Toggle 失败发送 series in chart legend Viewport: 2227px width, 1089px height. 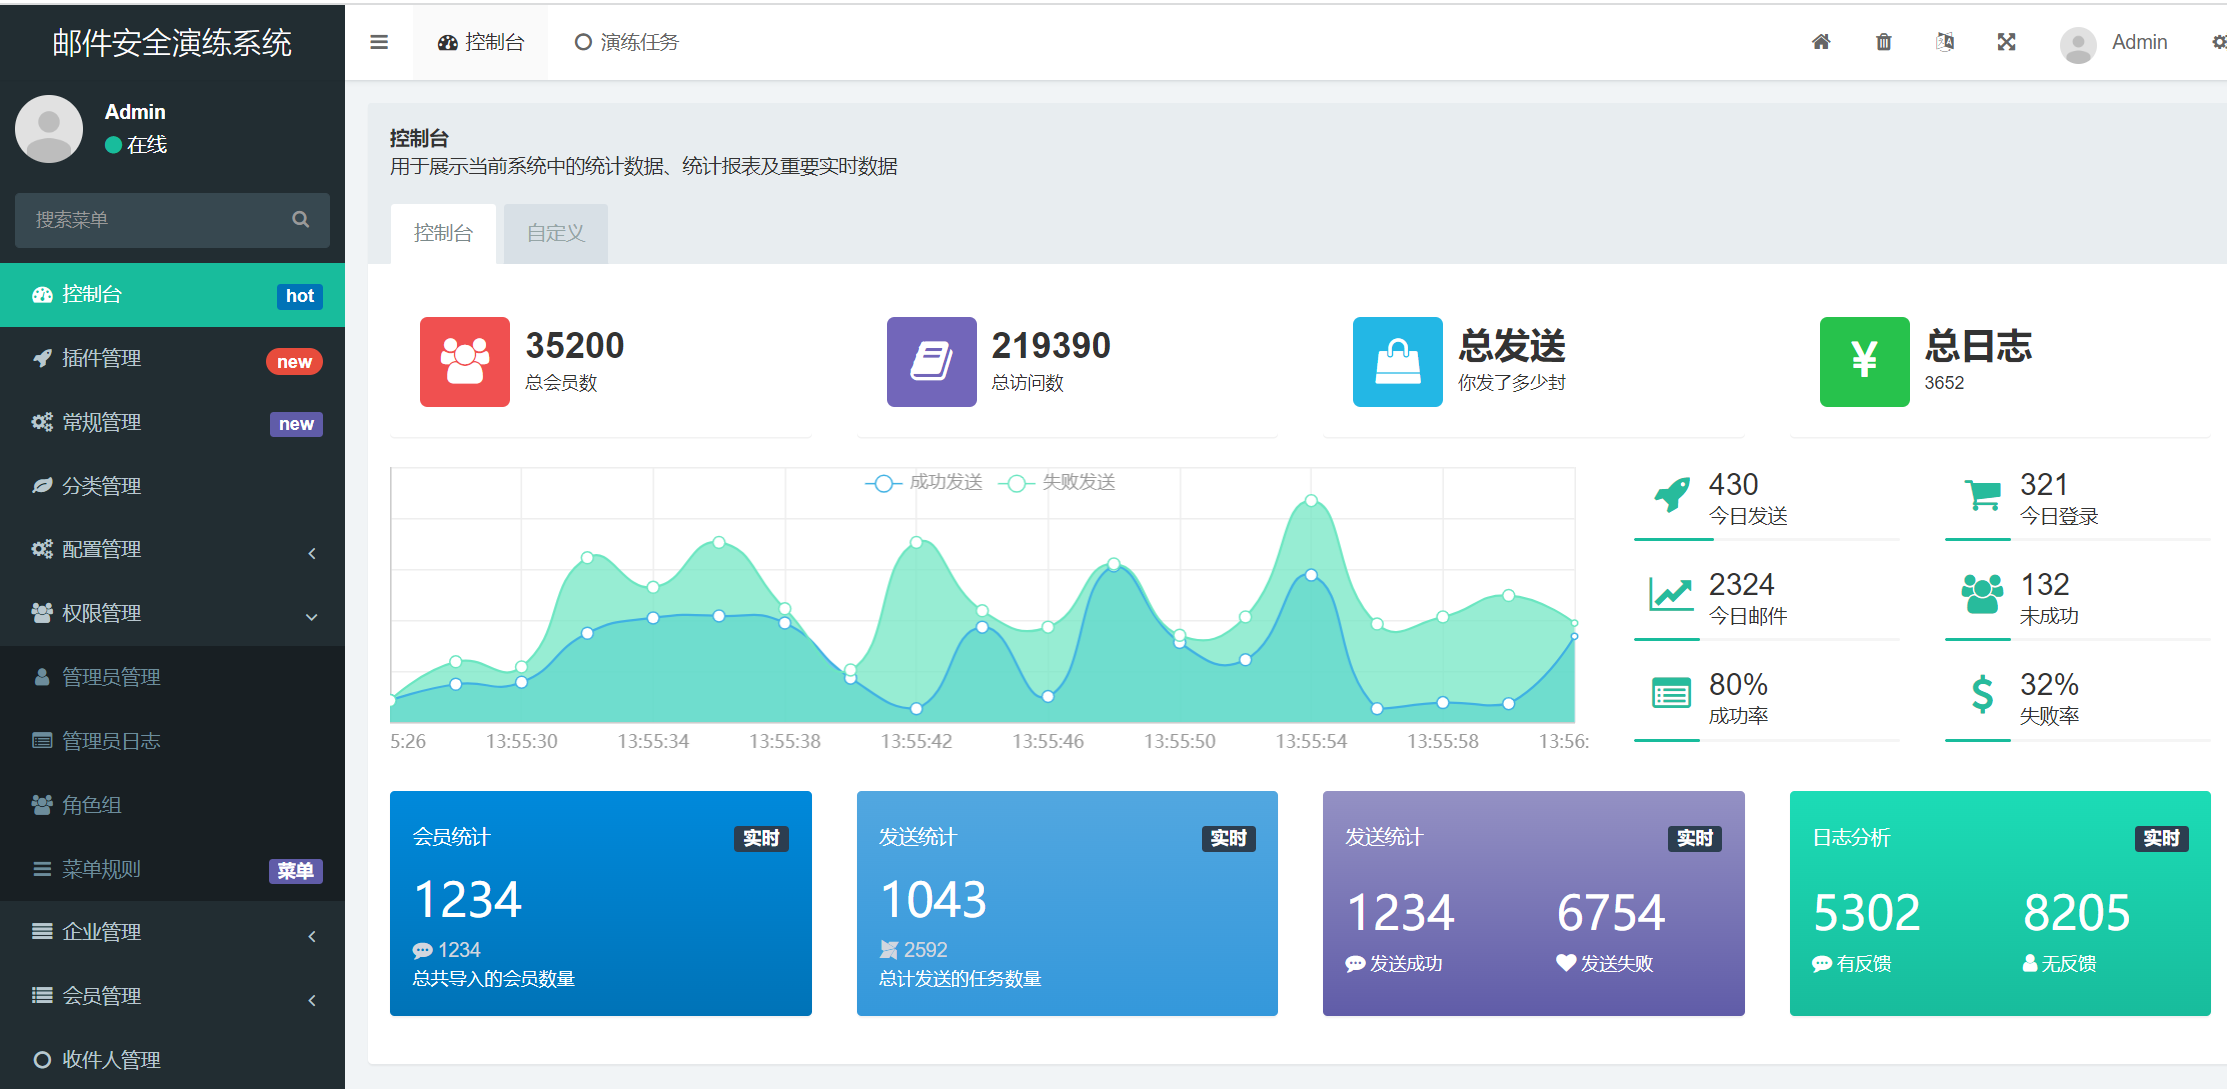[x=1057, y=483]
